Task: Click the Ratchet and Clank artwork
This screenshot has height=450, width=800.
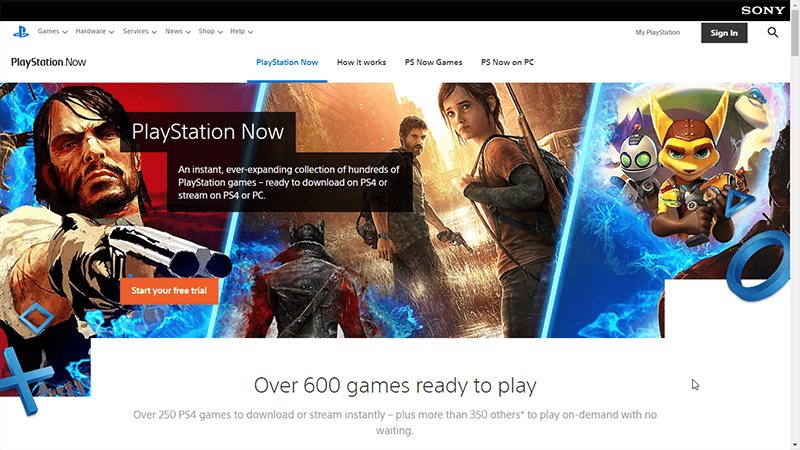Action: 679,168
